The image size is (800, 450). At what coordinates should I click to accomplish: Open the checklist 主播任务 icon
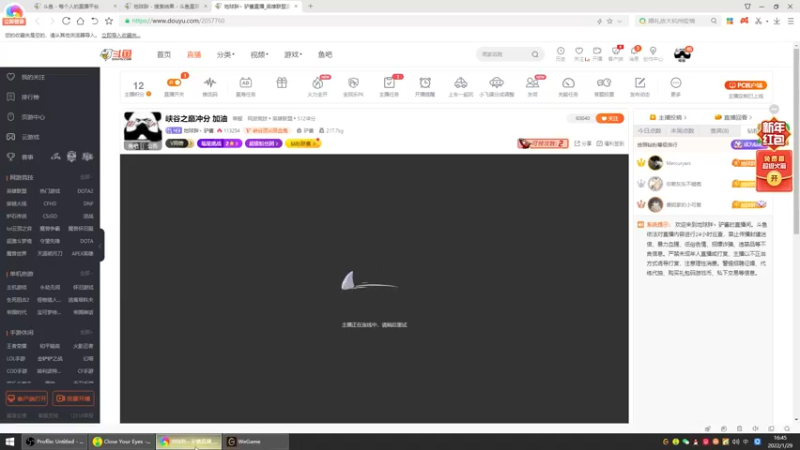389,83
